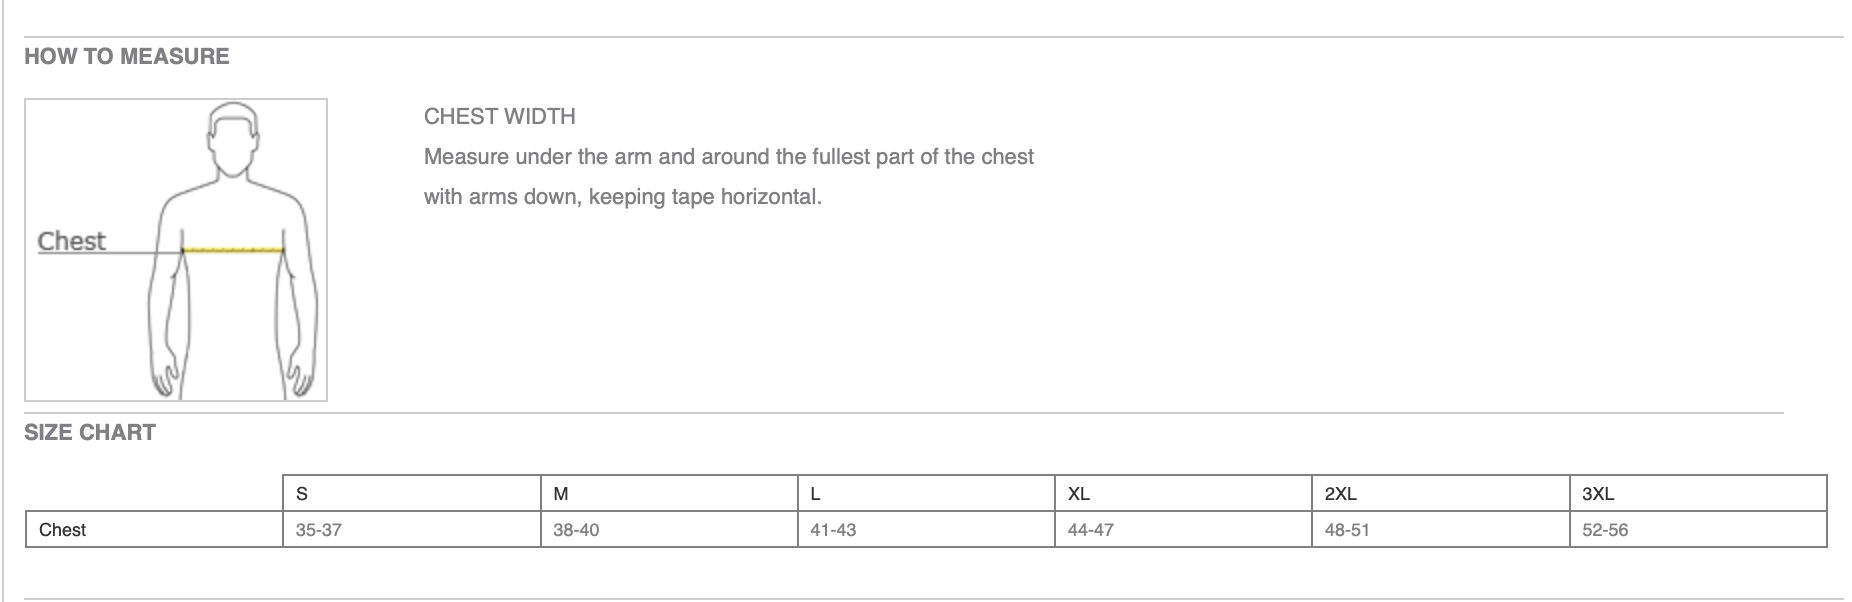Select the S size column header
Viewport: 1852px width, 602px height.
tap(412, 493)
